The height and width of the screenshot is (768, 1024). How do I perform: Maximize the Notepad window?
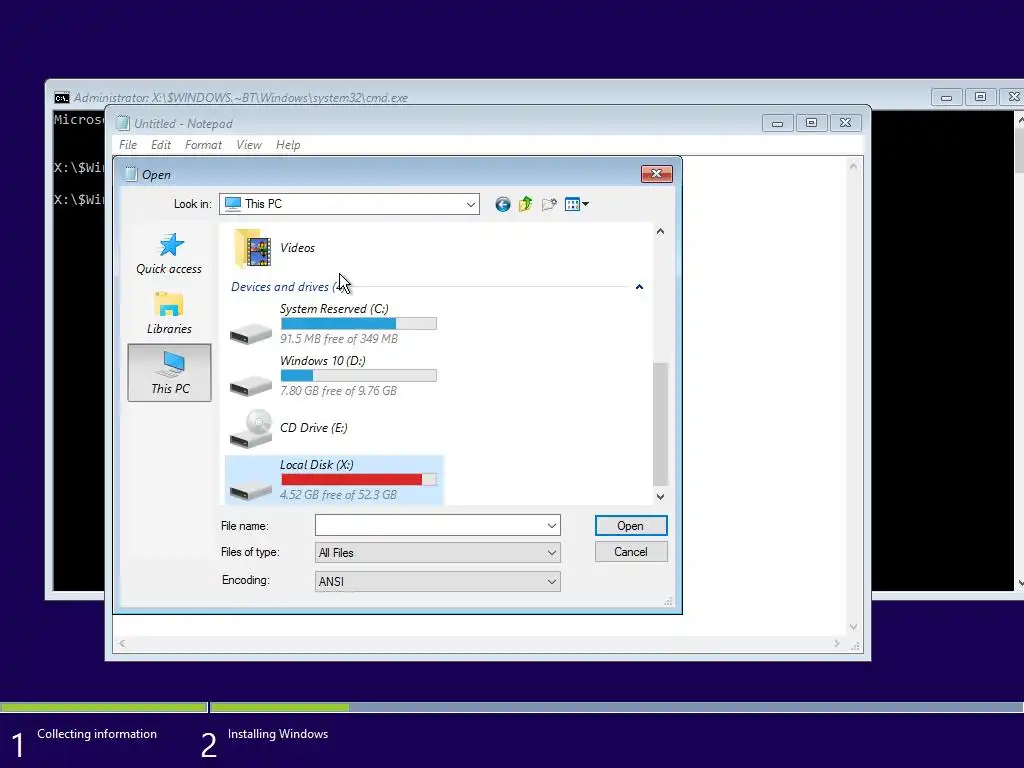[811, 123]
